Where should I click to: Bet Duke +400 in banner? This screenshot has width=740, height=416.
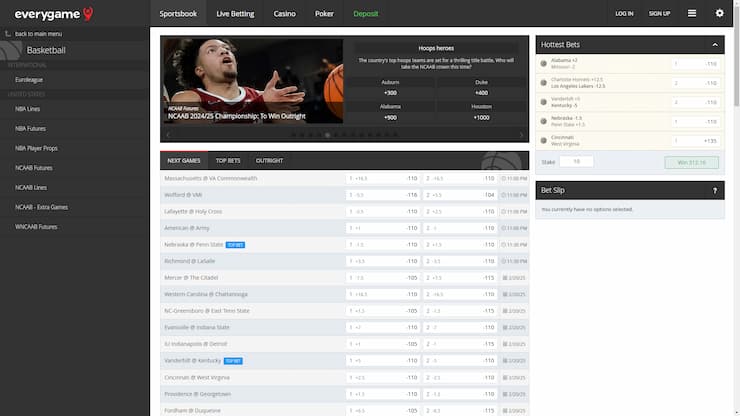(x=481, y=88)
